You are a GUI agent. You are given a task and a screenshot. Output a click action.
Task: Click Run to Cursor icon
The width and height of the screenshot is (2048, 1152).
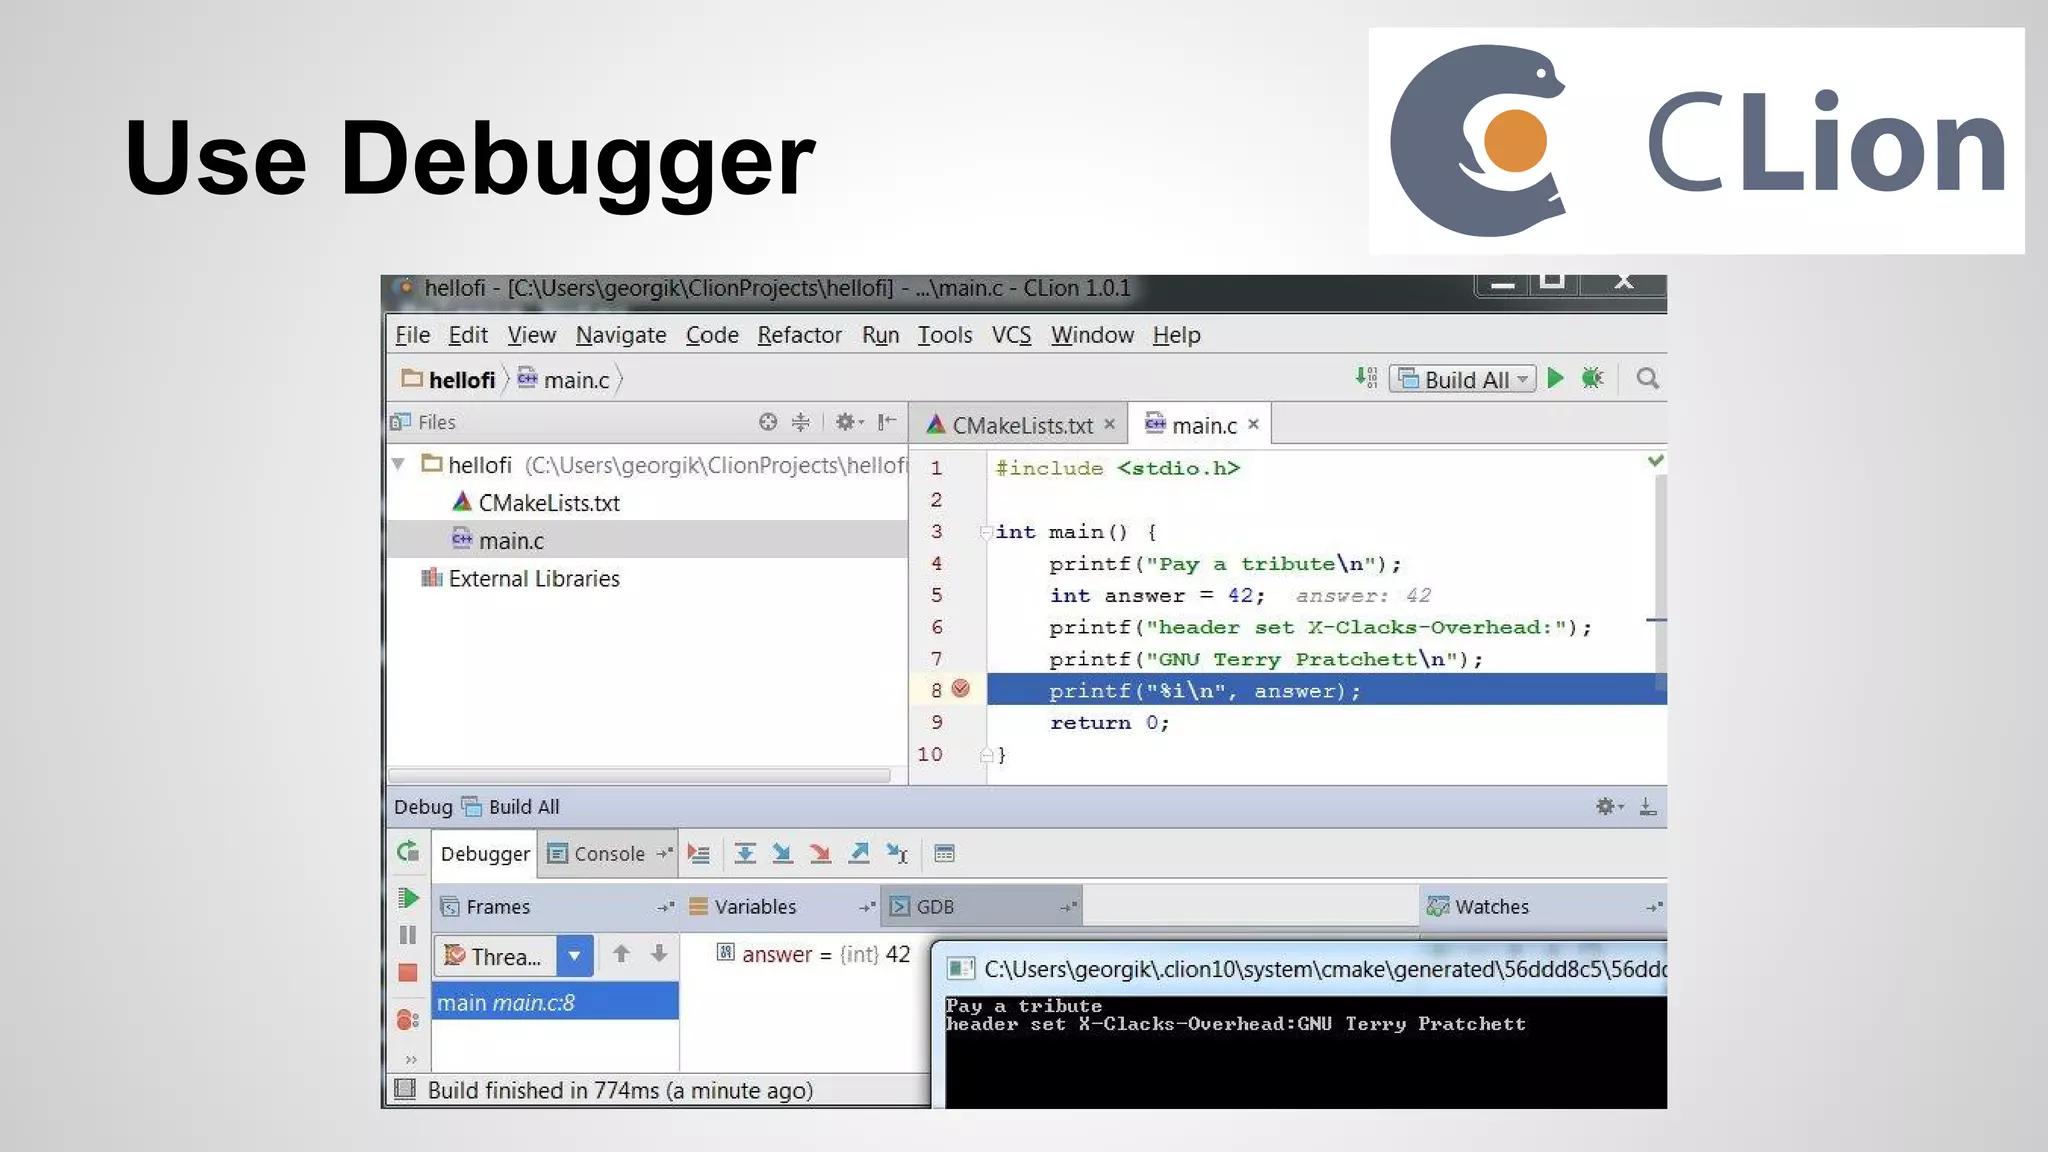click(897, 853)
